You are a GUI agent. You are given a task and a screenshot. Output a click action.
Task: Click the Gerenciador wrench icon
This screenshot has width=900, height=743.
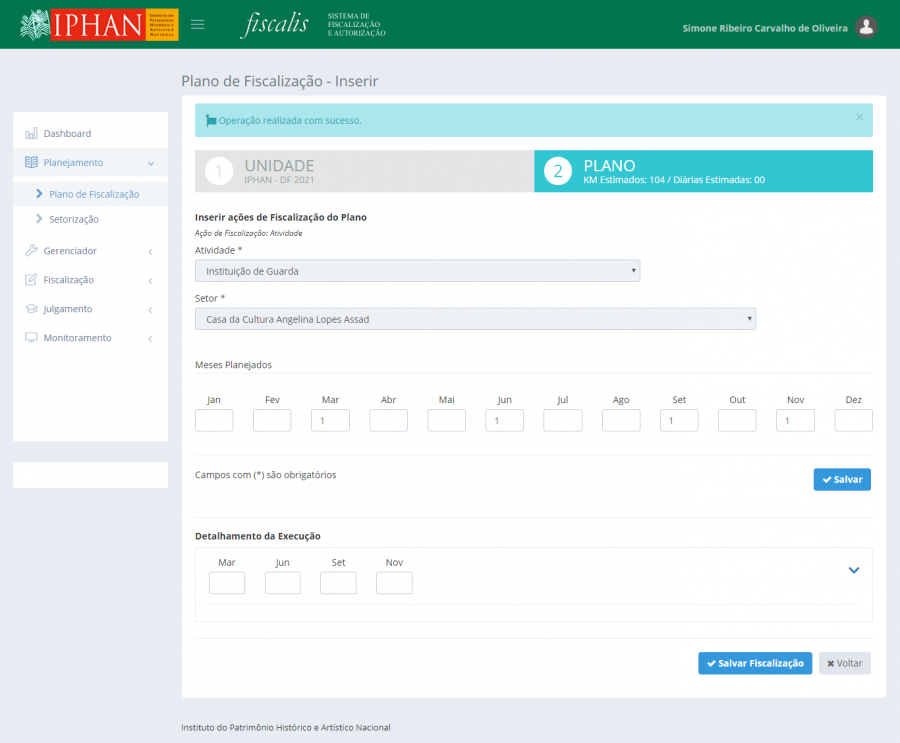(31, 251)
